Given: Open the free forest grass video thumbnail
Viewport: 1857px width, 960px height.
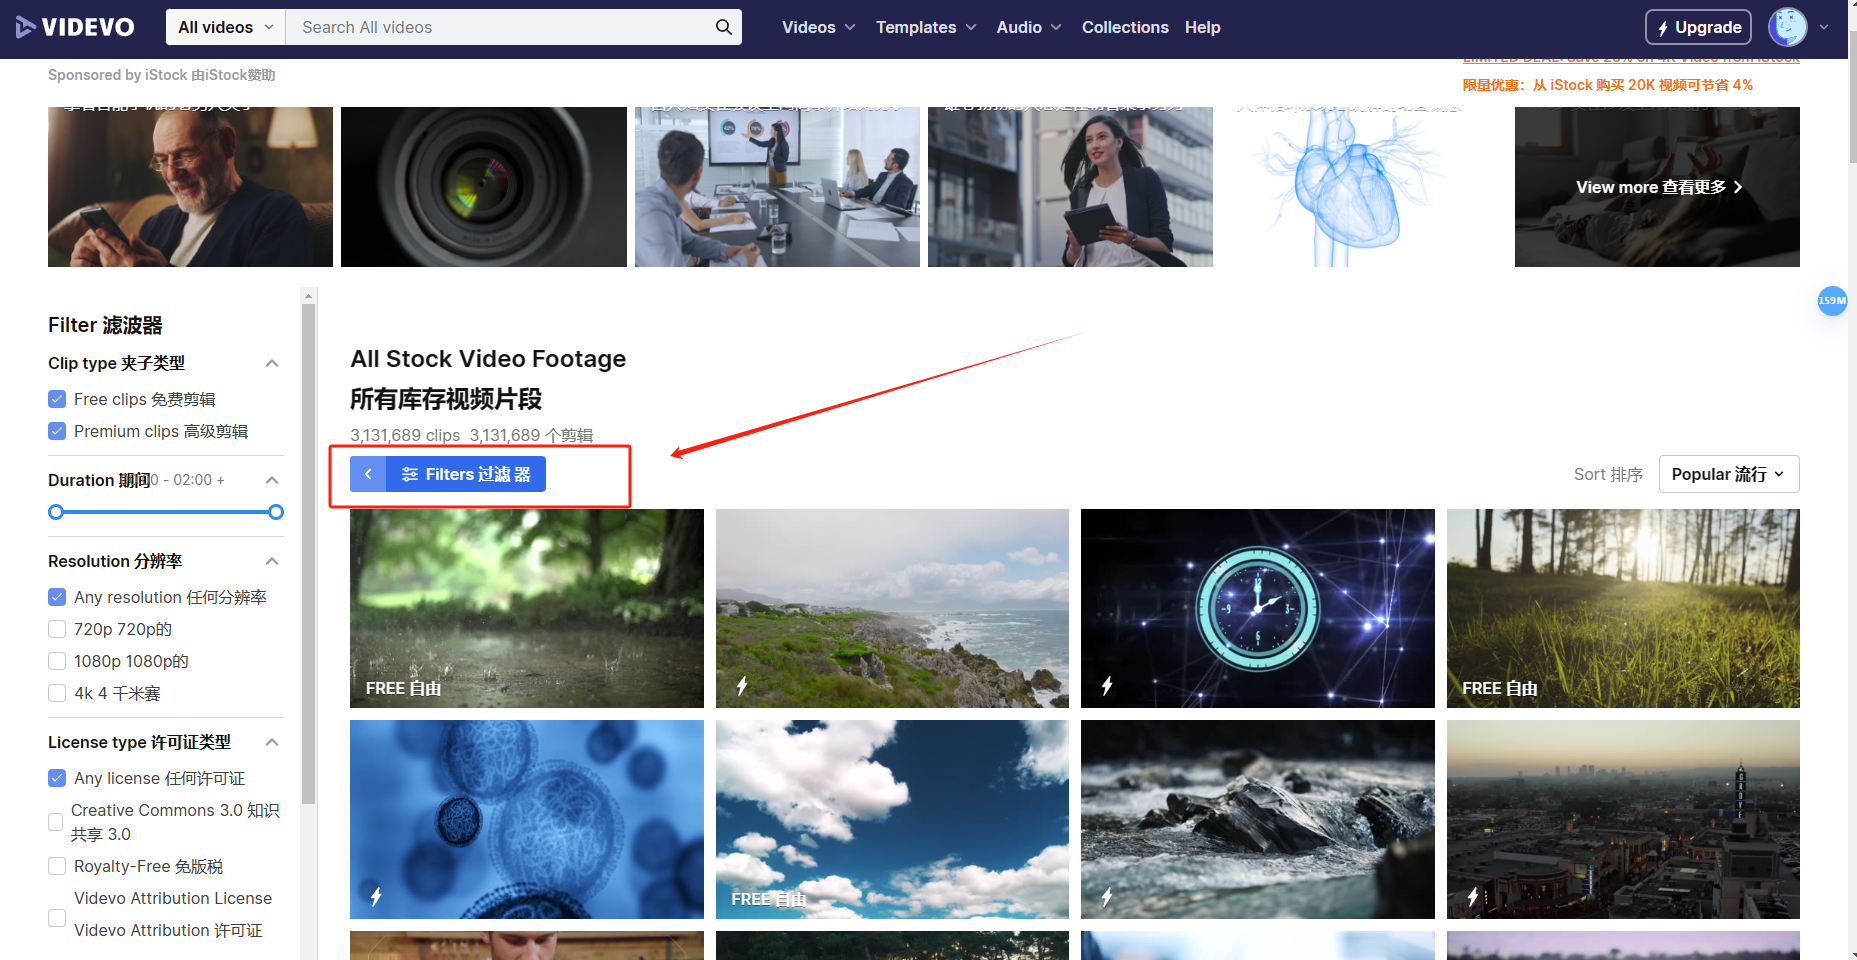Looking at the screenshot, I should tap(1623, 608).
